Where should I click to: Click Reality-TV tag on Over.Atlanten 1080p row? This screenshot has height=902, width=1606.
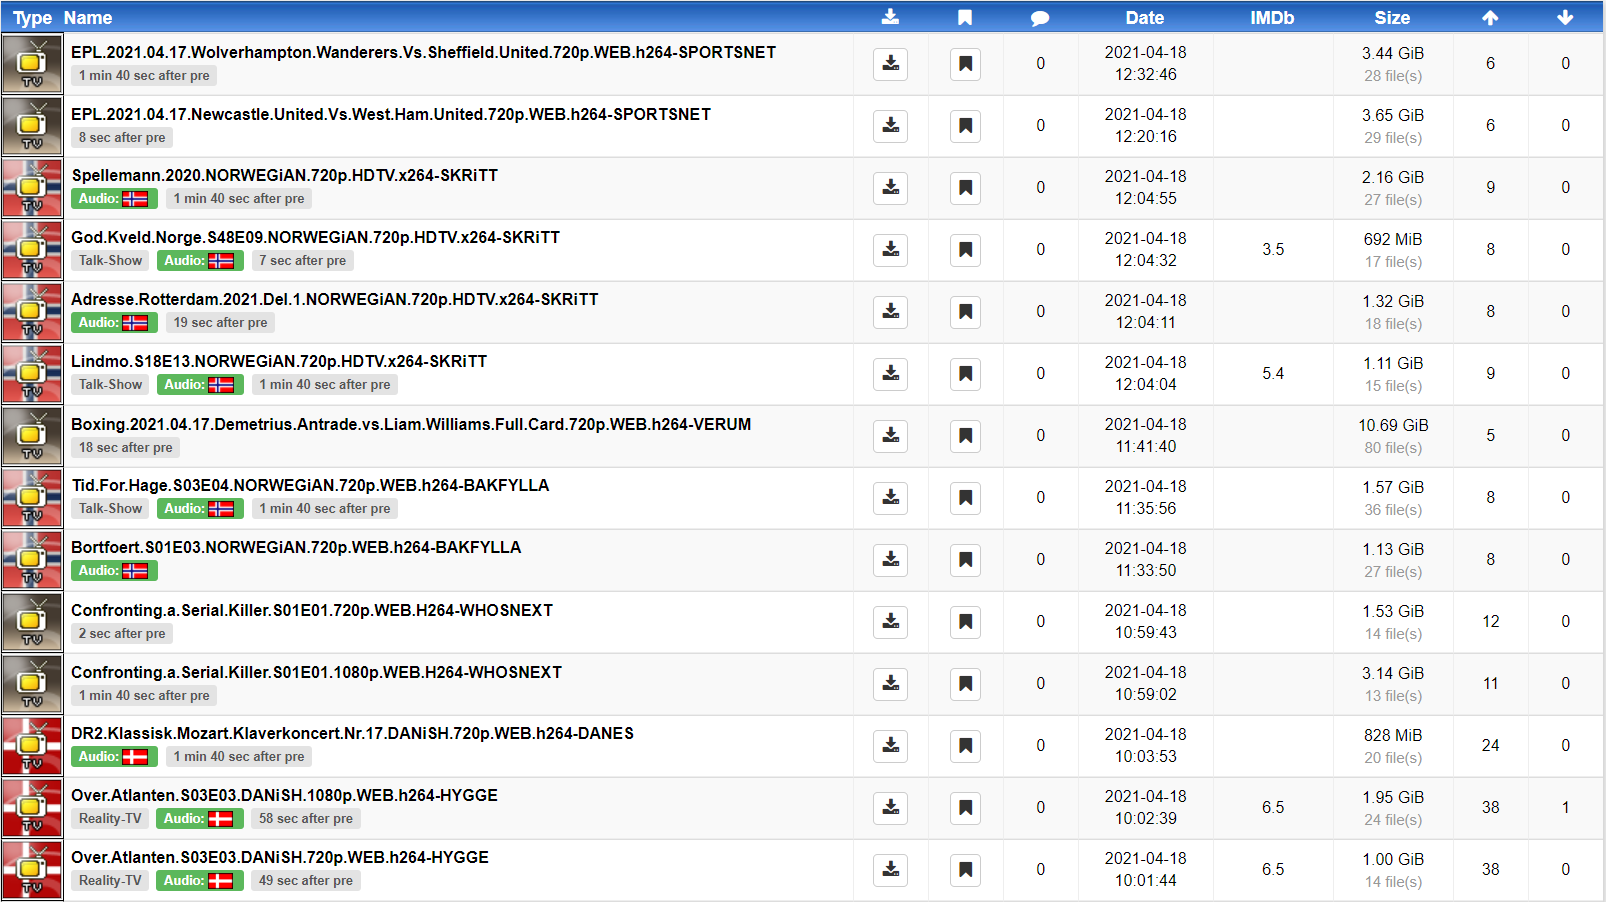(x=110, y=819)
